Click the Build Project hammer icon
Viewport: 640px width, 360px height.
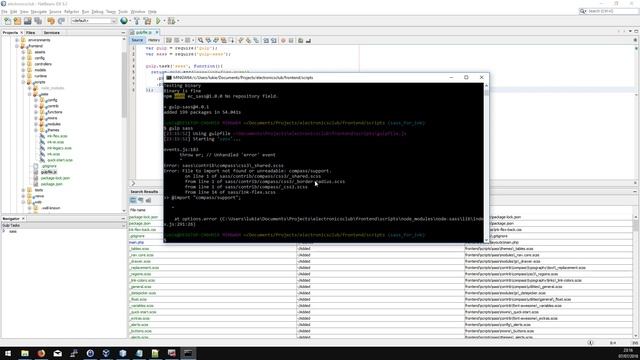coord(137,21)
